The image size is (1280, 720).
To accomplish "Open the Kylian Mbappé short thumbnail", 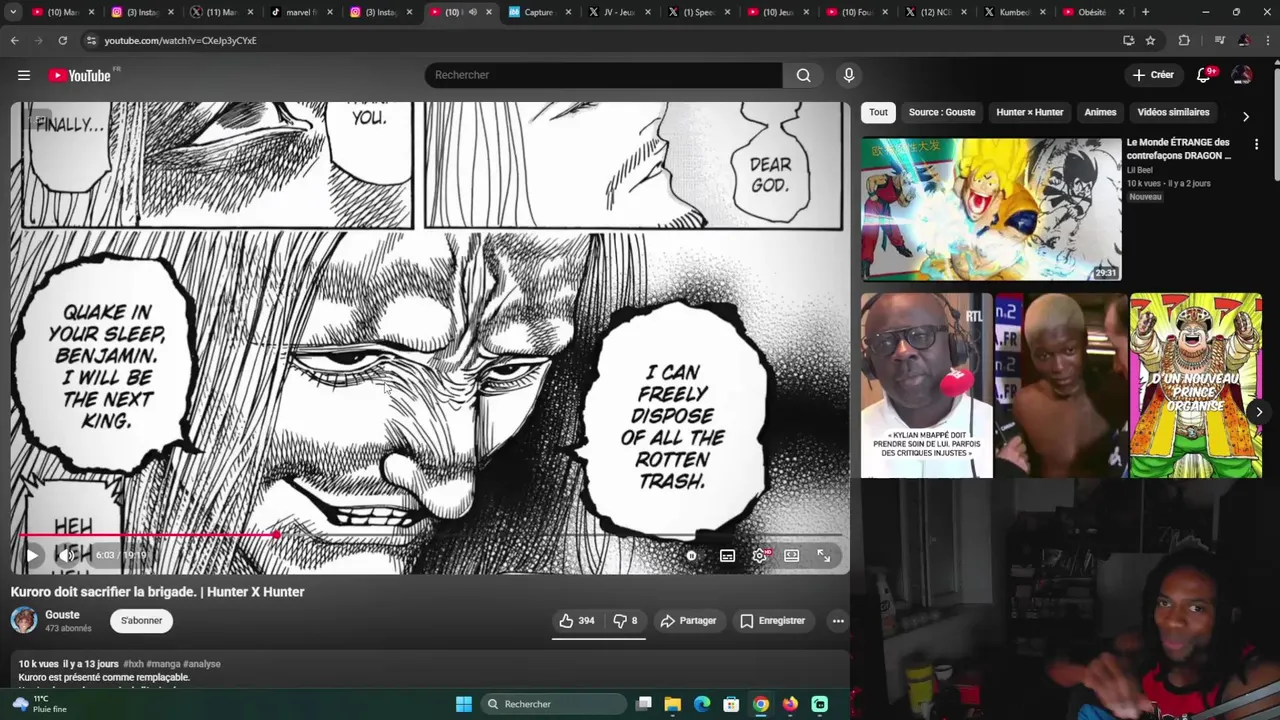I will click(x=927, y=385).
